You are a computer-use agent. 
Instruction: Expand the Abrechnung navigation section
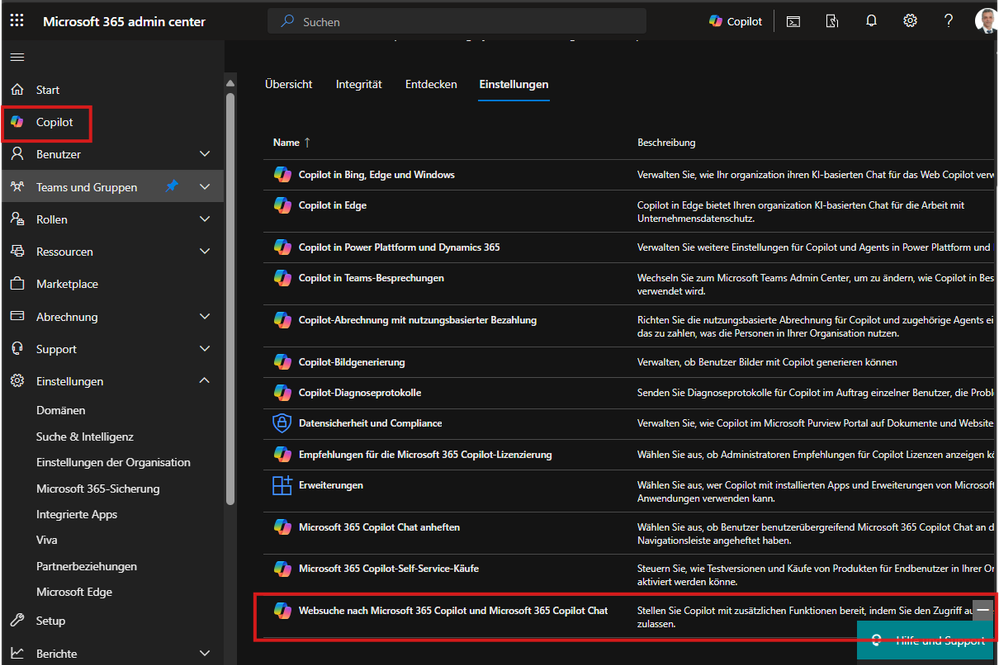(205, 317)
